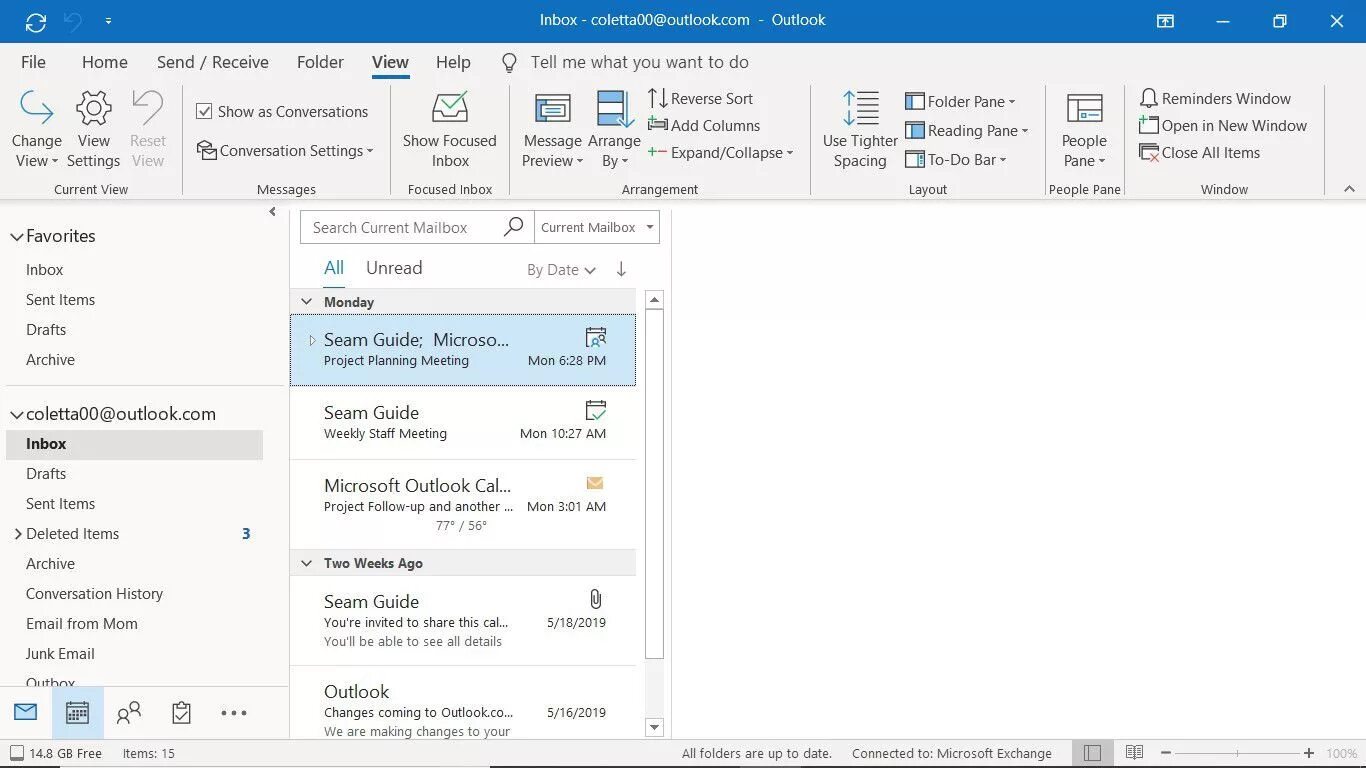Toggle Use Tighter Spacing

click(x=860, y=130)
